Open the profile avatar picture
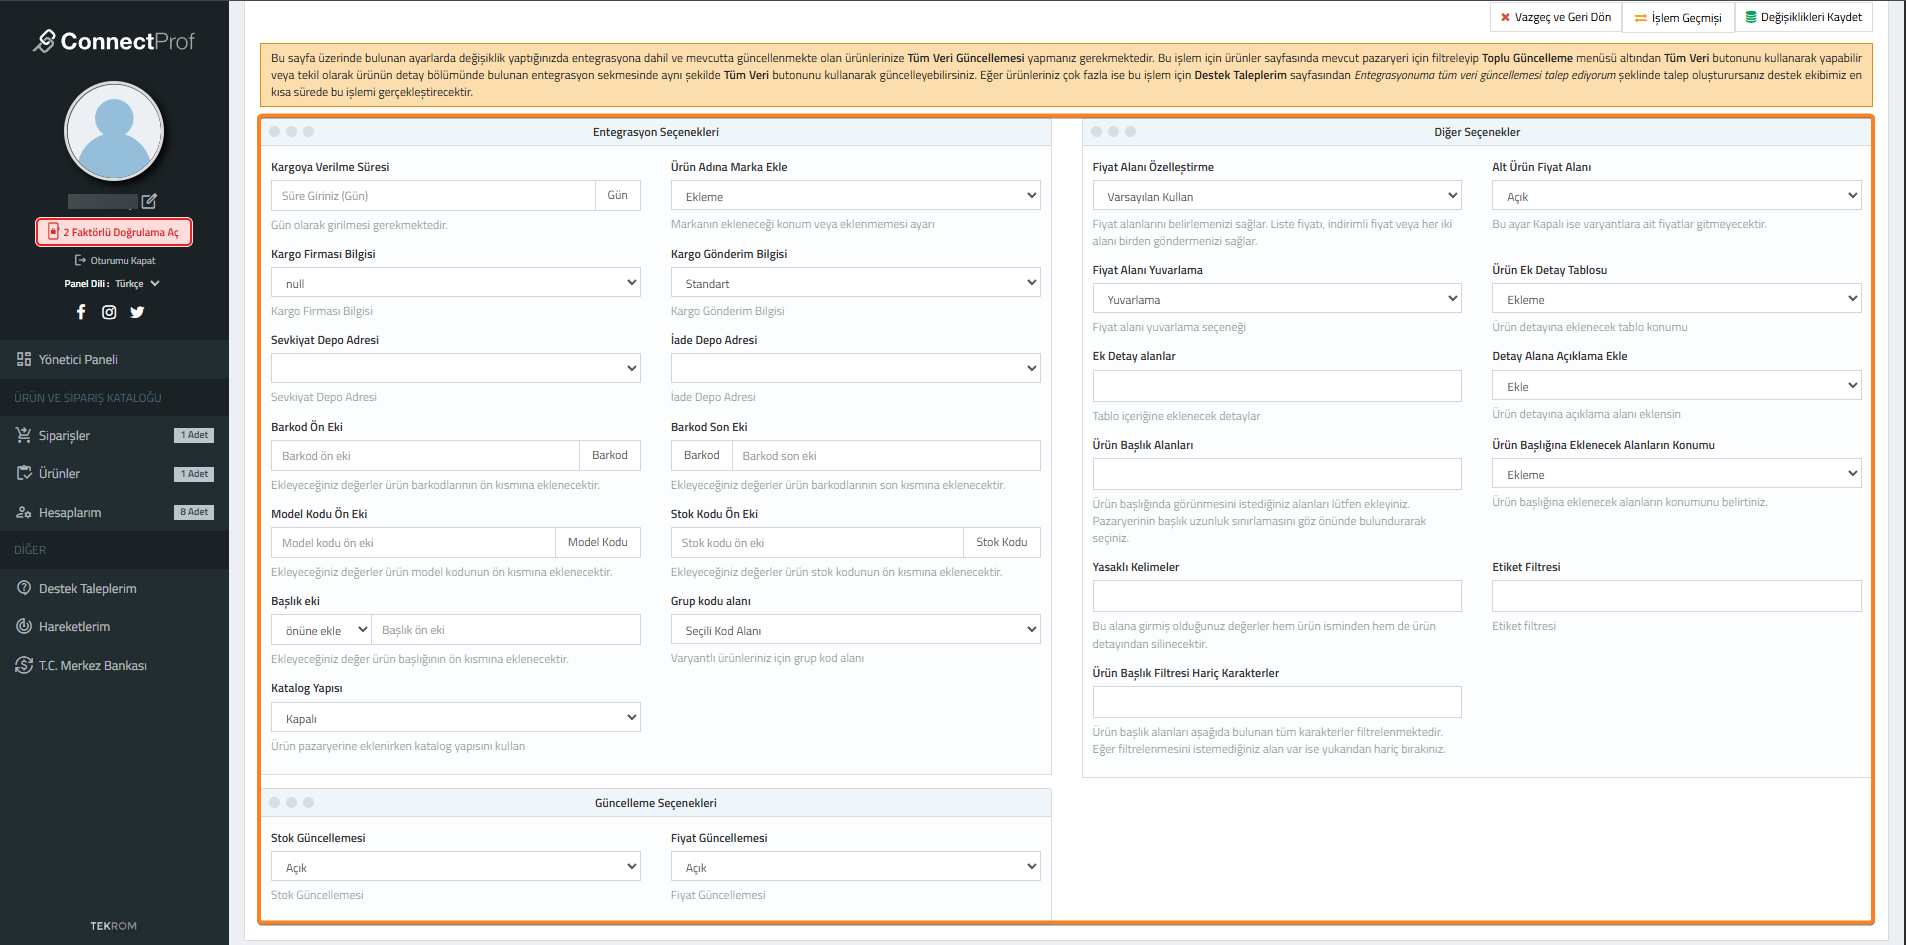Image resolution: width=1906 pixels, height=945 pixels. click(x=114, y=131)
